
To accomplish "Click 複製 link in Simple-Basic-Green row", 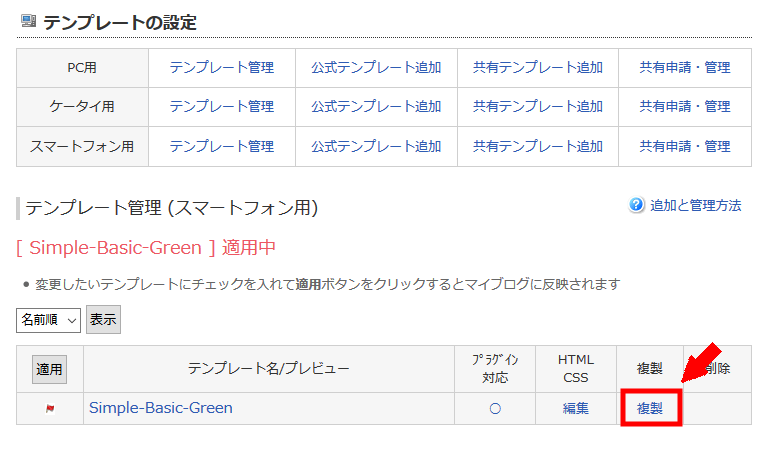I will point(650,408).
